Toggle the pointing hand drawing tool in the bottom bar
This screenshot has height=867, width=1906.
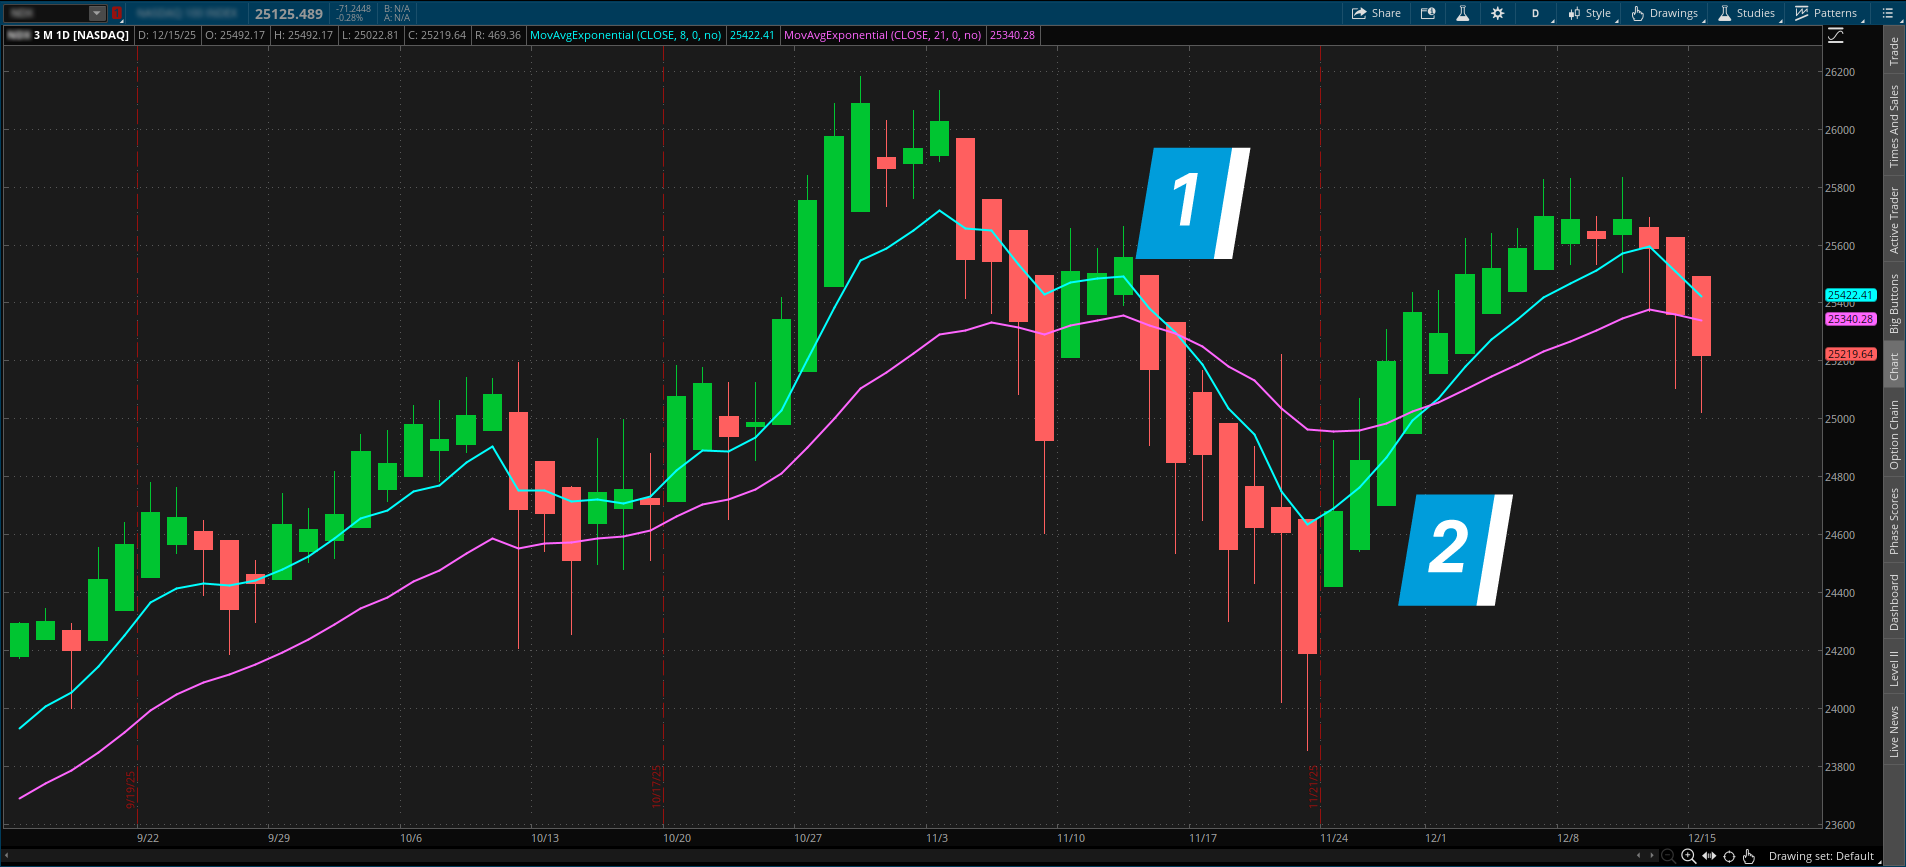pos(1749,856)
